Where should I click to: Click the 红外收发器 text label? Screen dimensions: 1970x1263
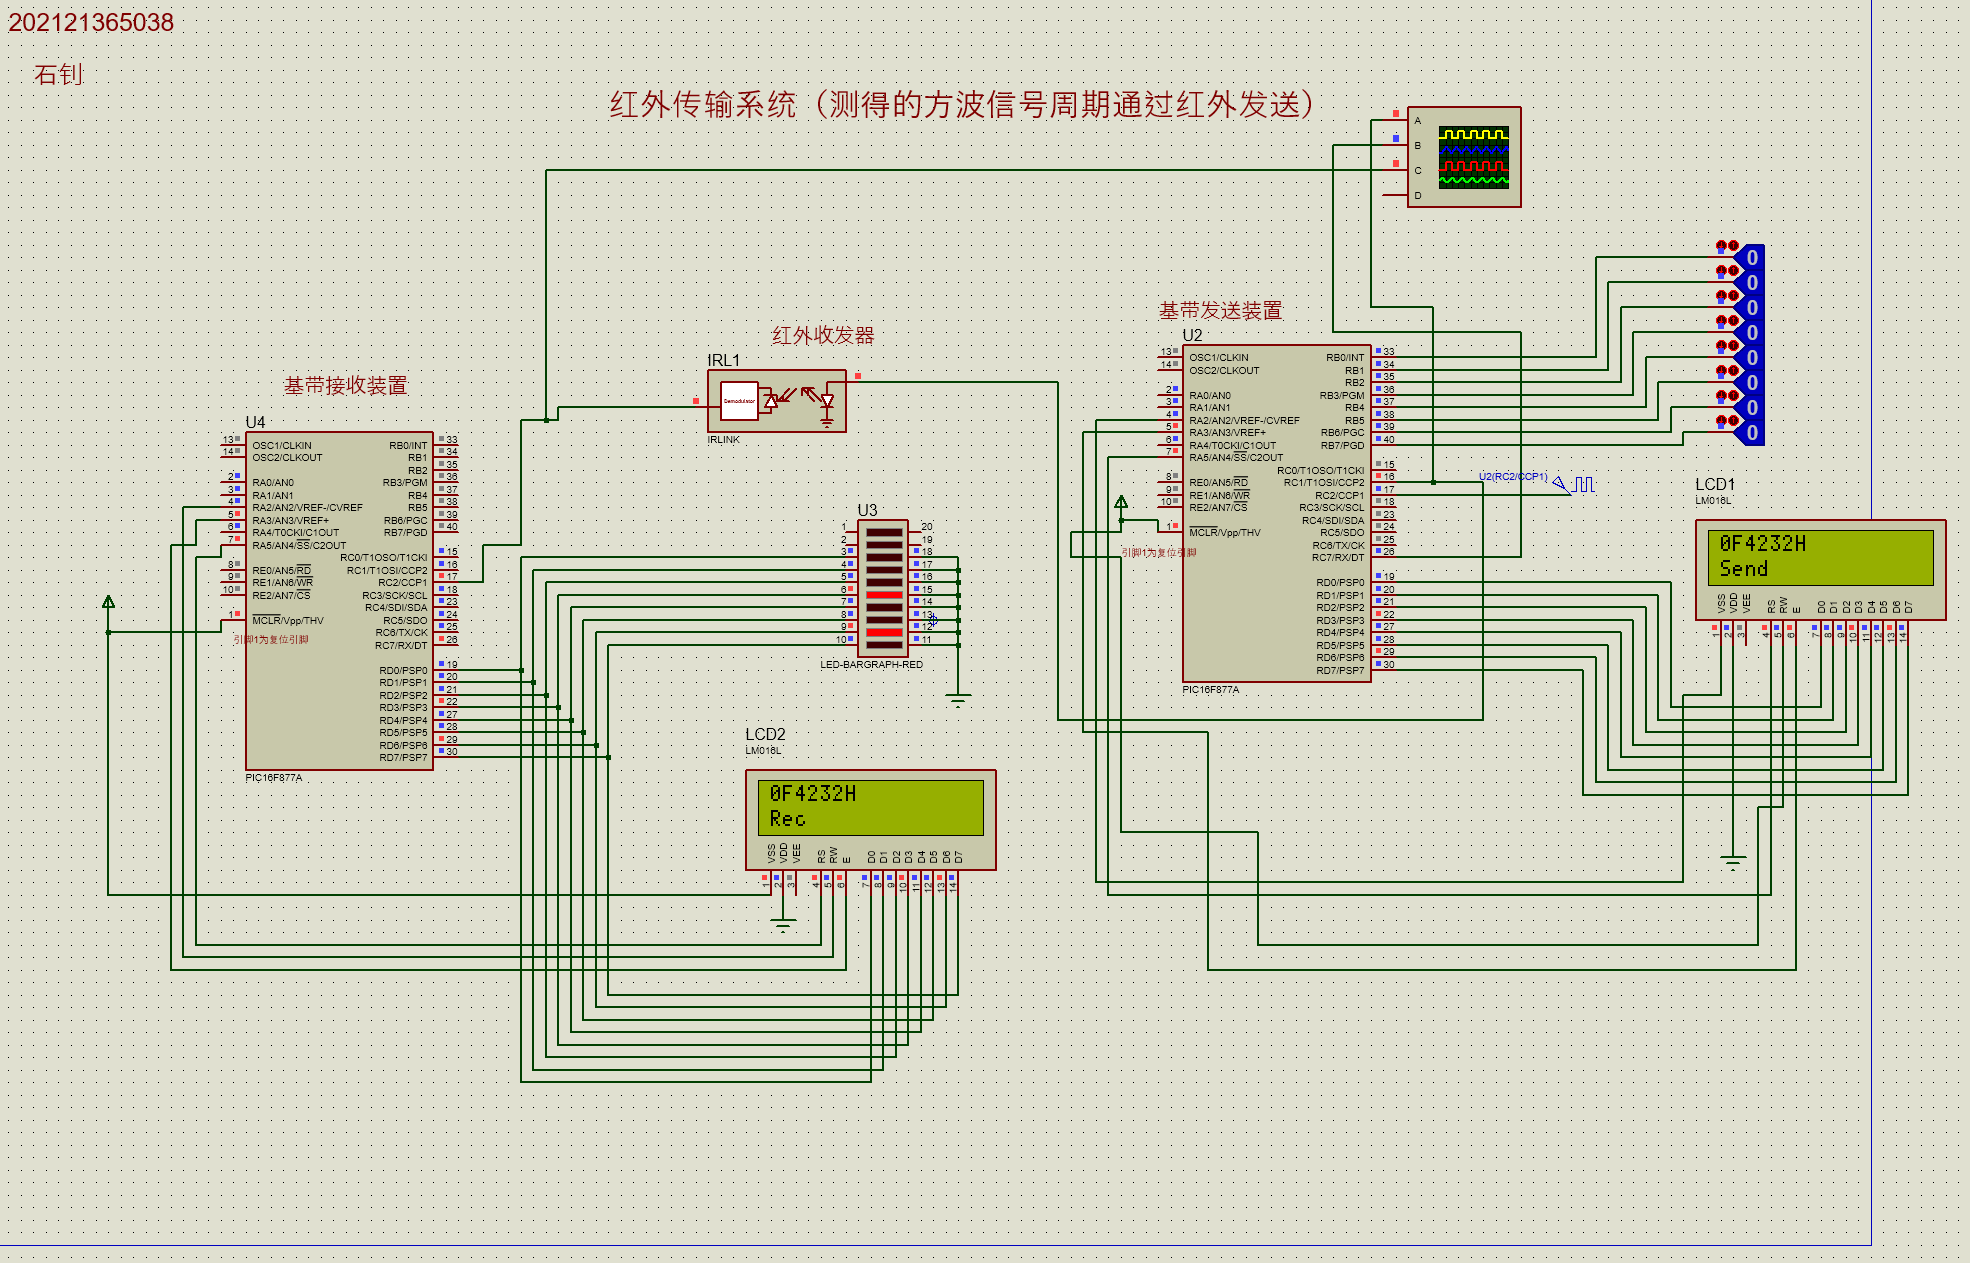[822, 336]
